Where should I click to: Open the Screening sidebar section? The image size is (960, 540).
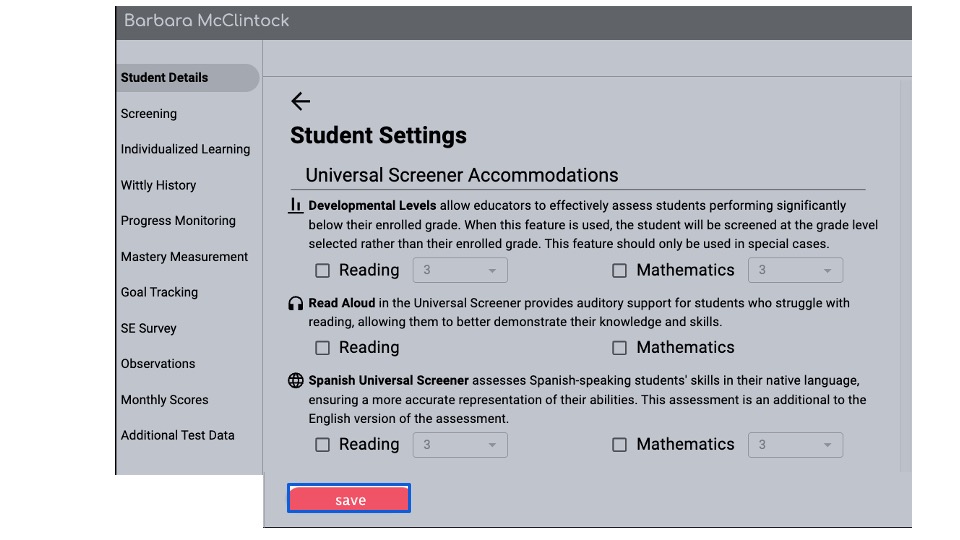(x=149, y=114)
